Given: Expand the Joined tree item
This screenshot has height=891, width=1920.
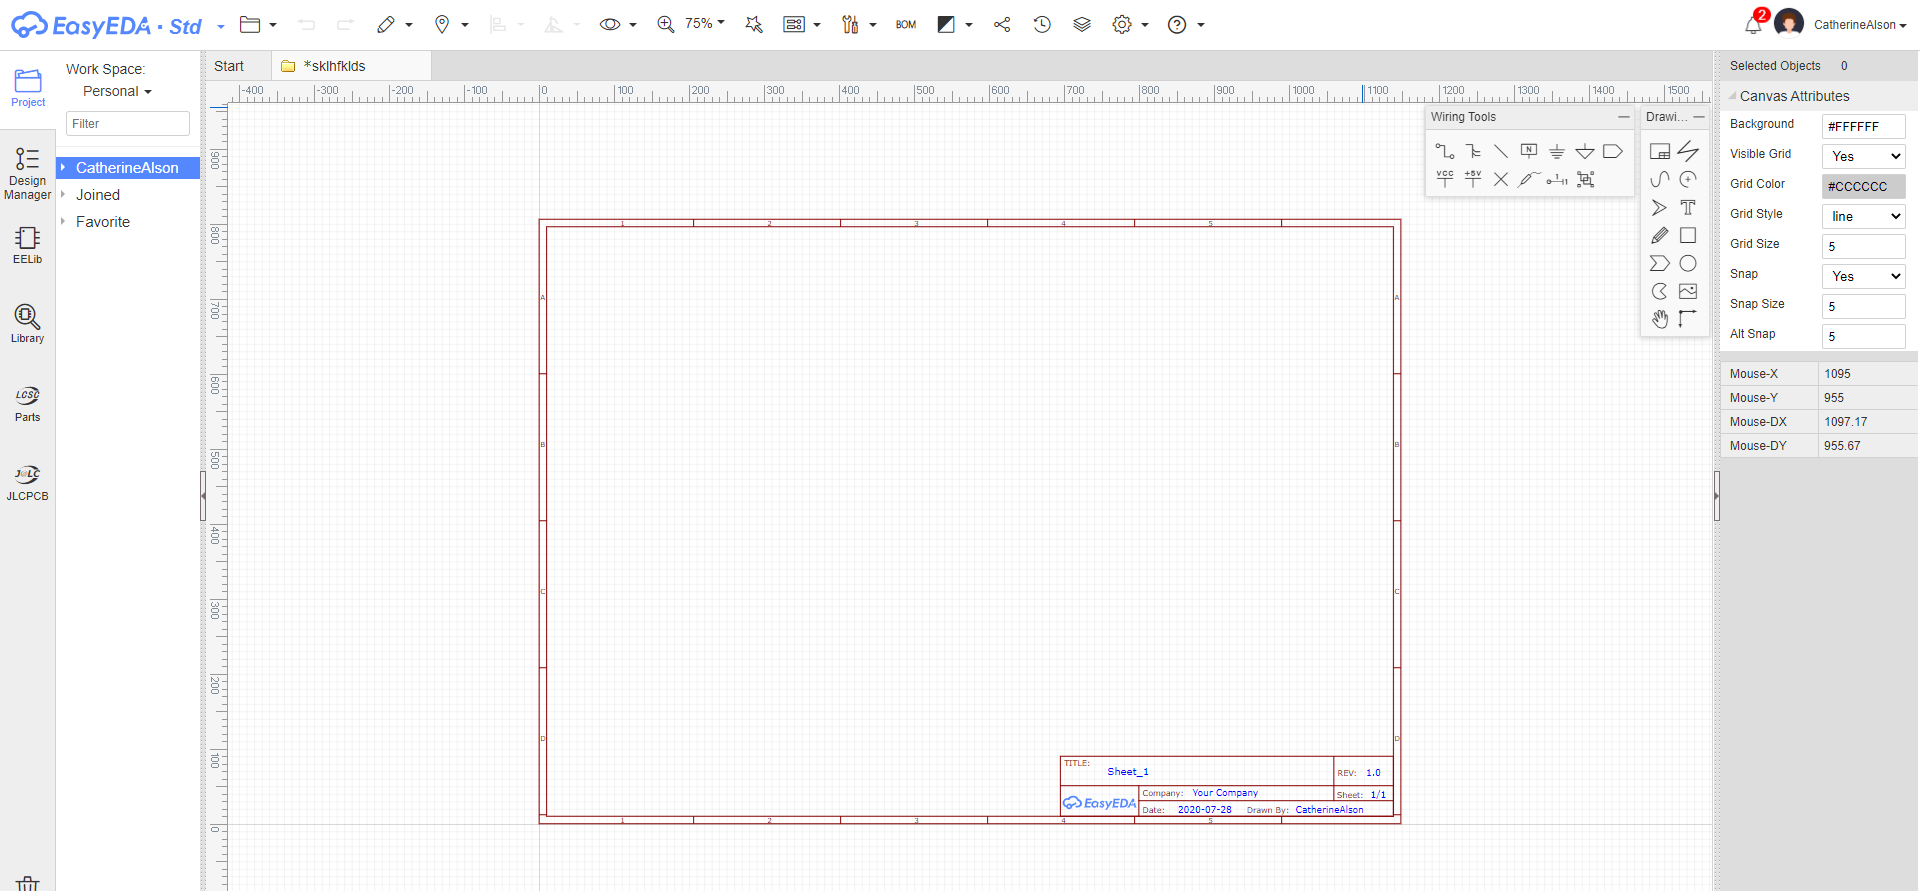Looking at the screenshot, I should [63, 194].
